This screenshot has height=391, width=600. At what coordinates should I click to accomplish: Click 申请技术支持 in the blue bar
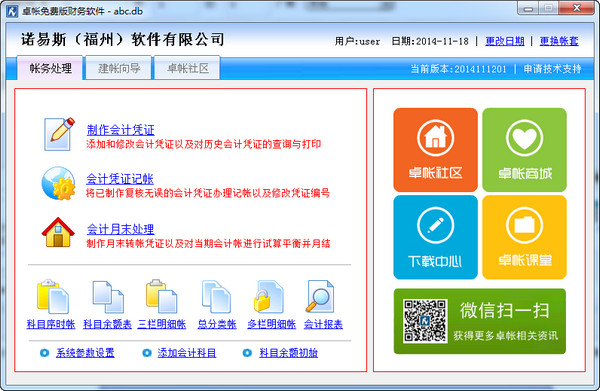click(552, 69)
